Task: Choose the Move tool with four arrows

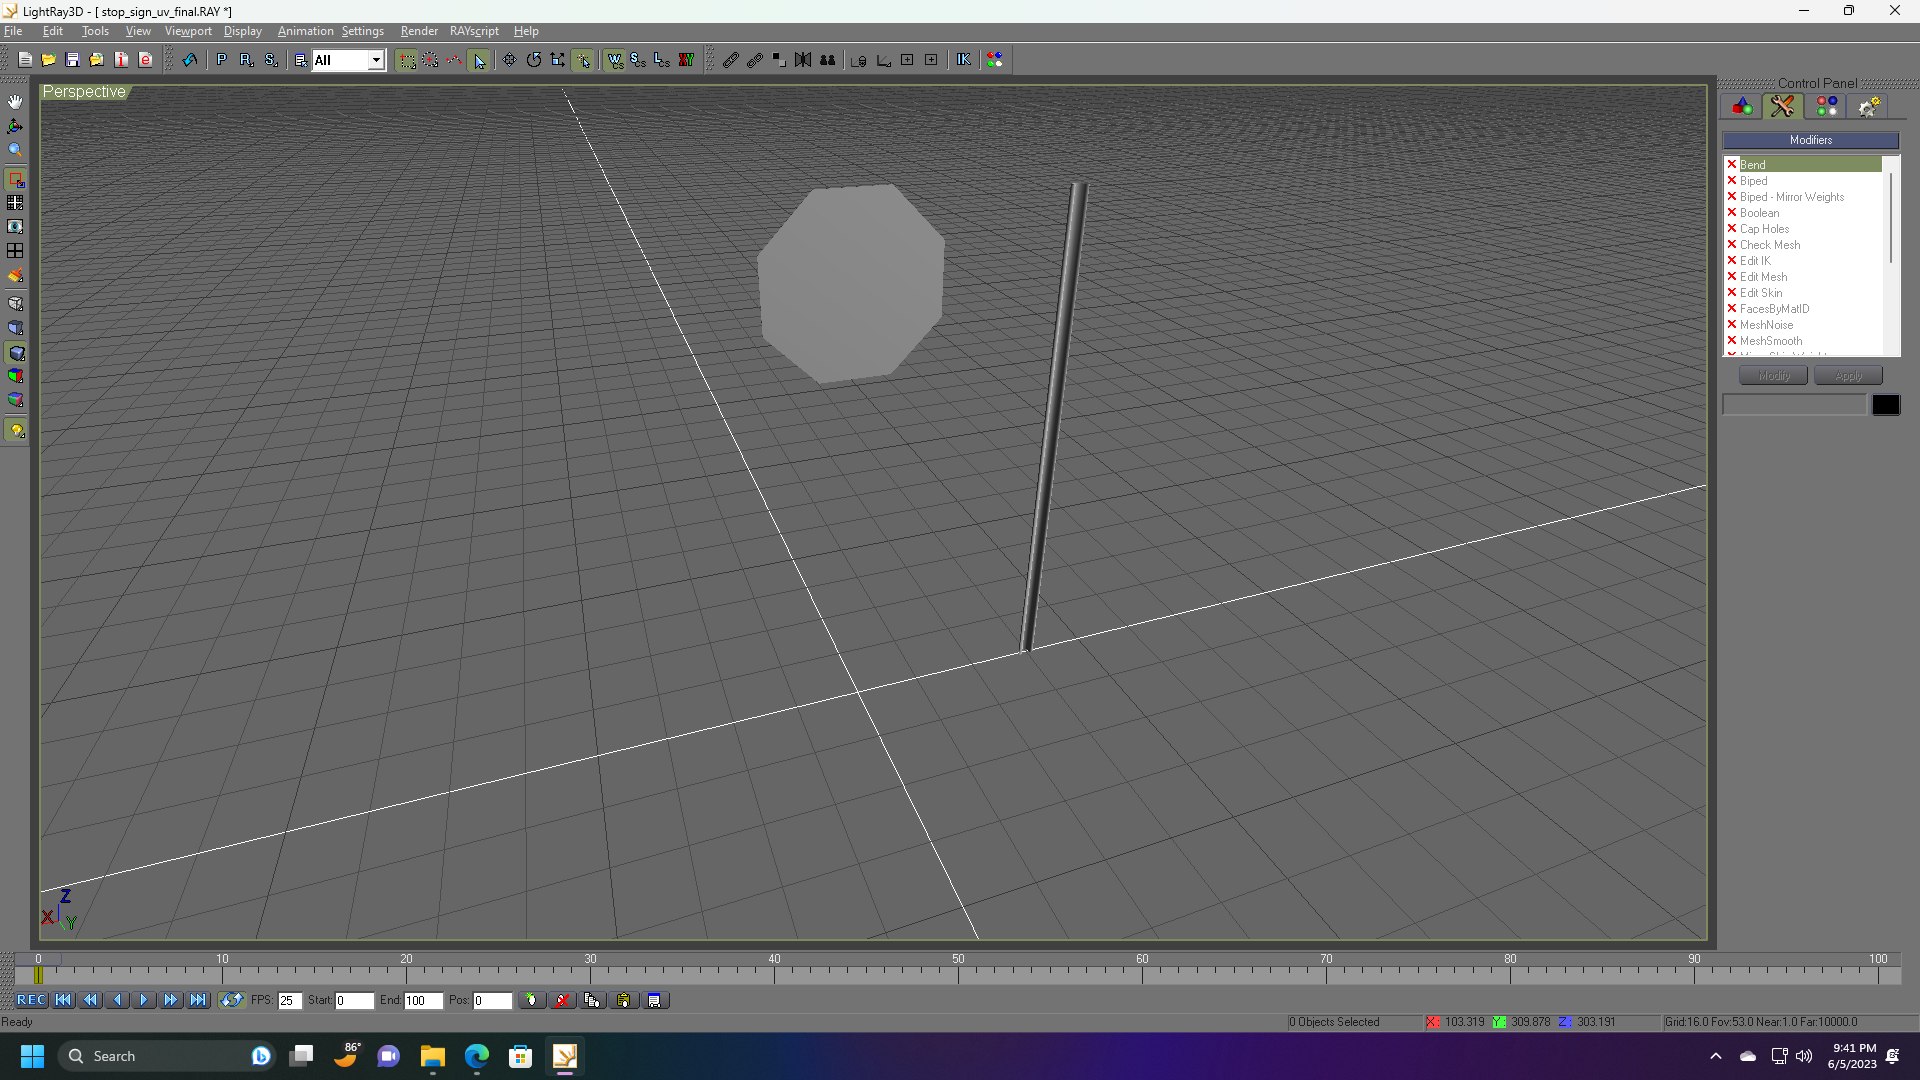Action: point(510,60)
